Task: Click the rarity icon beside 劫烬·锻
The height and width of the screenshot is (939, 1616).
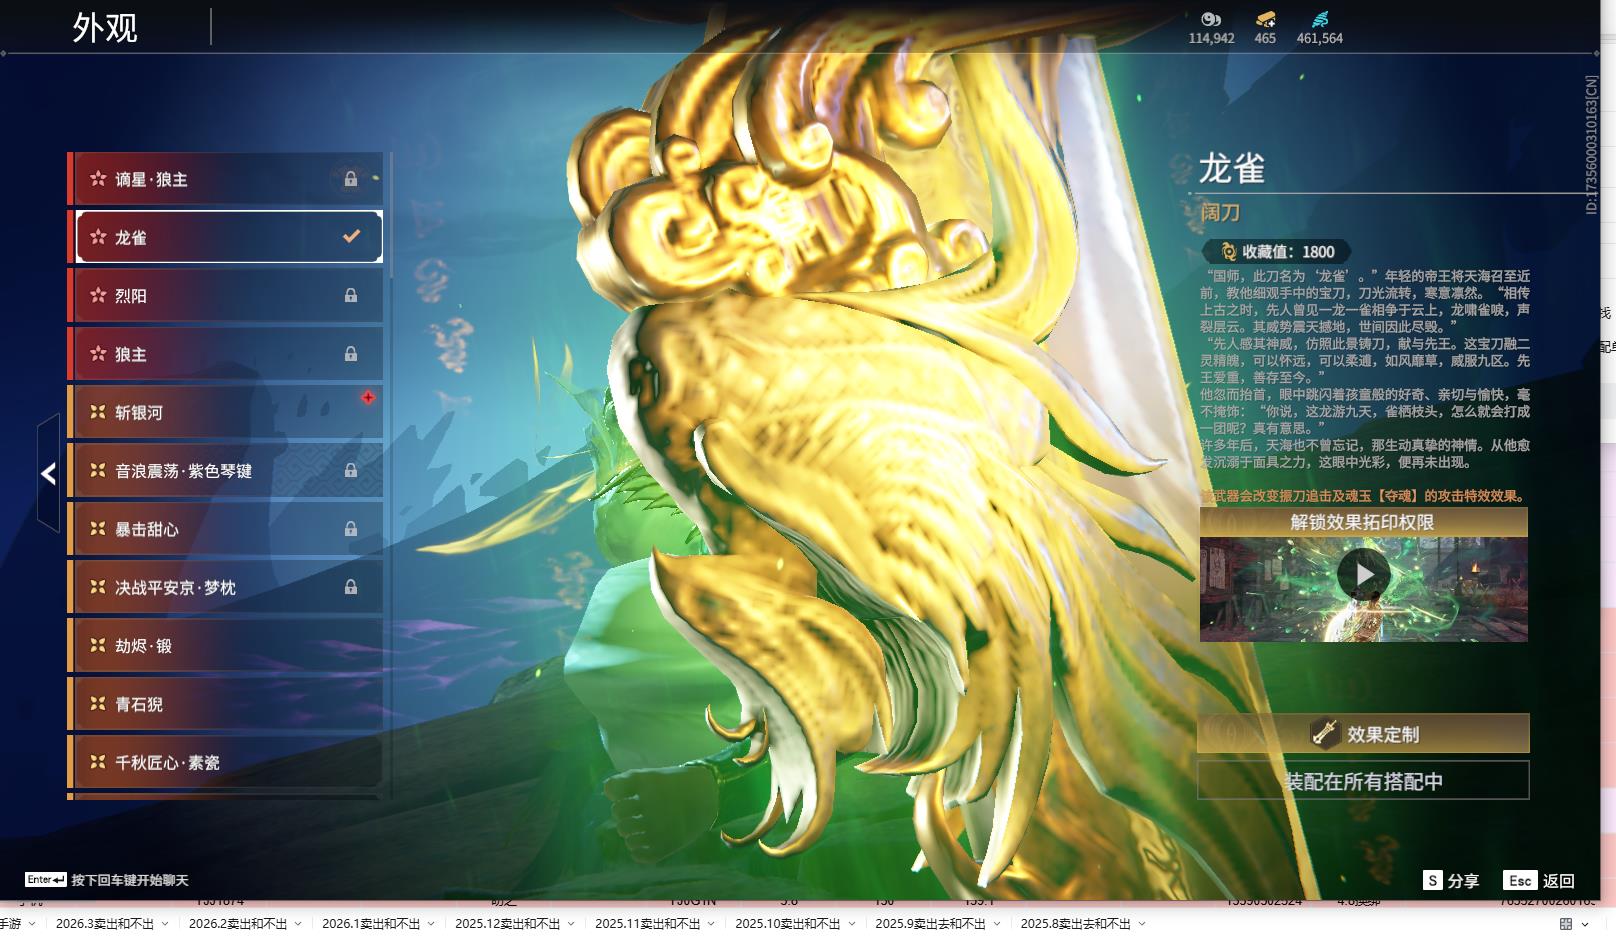Action: [98, 645]
